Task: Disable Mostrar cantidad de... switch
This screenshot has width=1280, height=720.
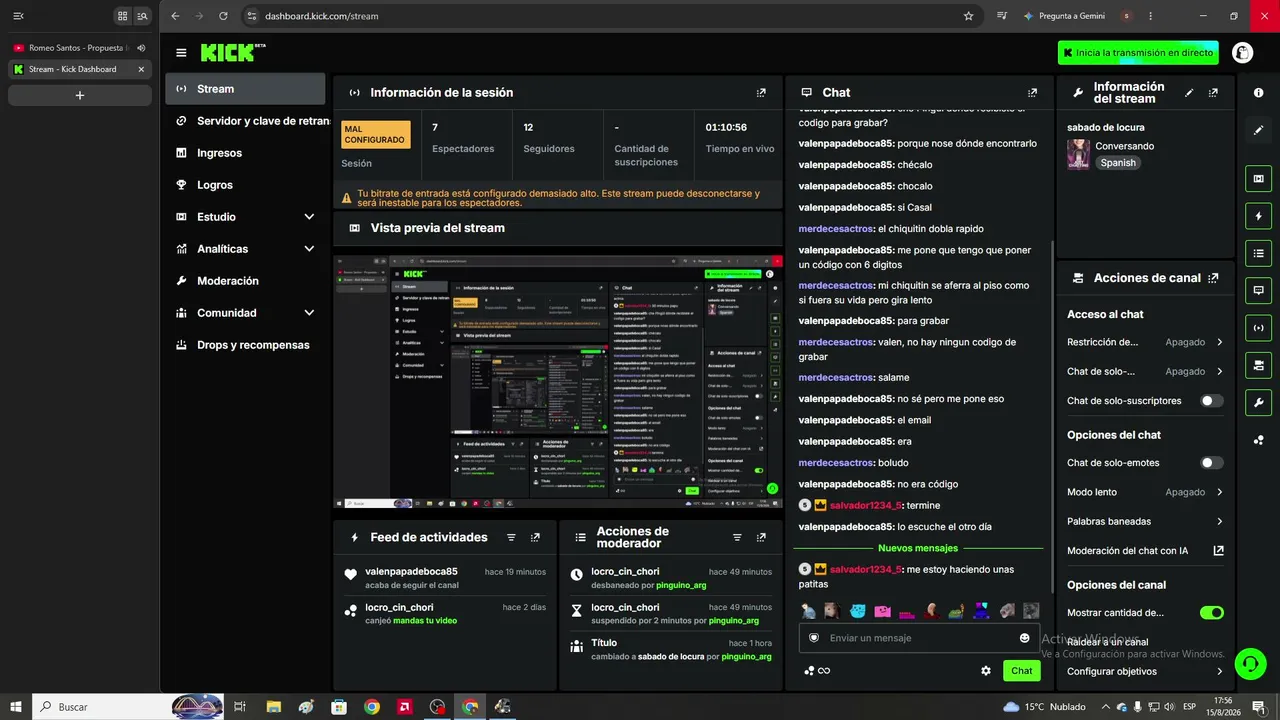Action: 1212,613
